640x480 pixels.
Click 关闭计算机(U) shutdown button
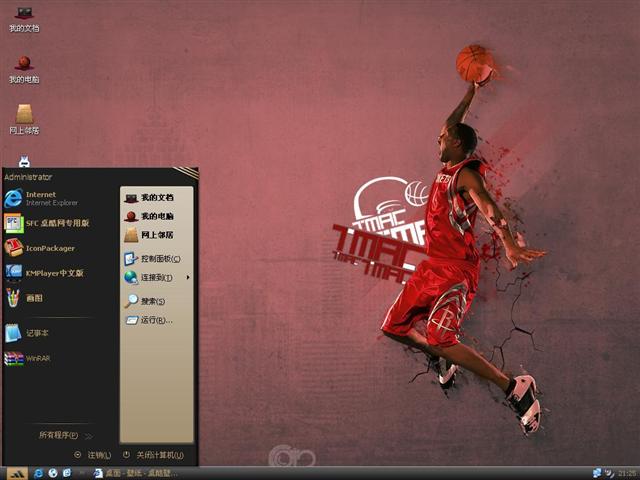[x=154, y=455]
